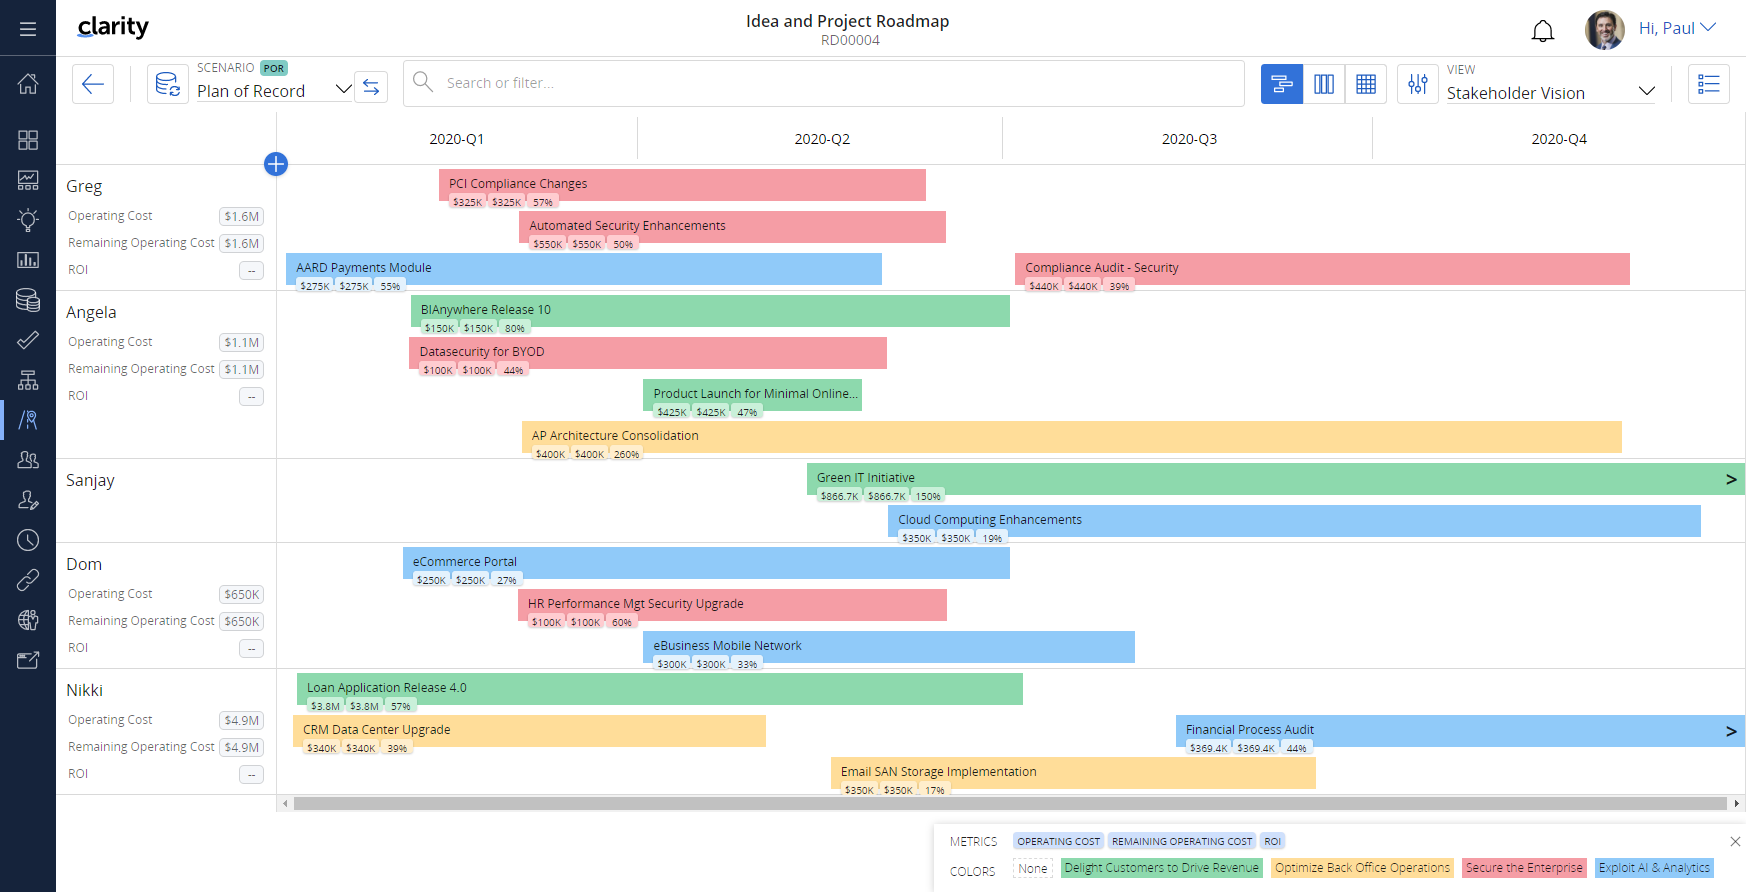Image resolution: width=1746 pixels, height=892 pixels.
Task: Click the scrollbar left arrow
Action: 285,803
